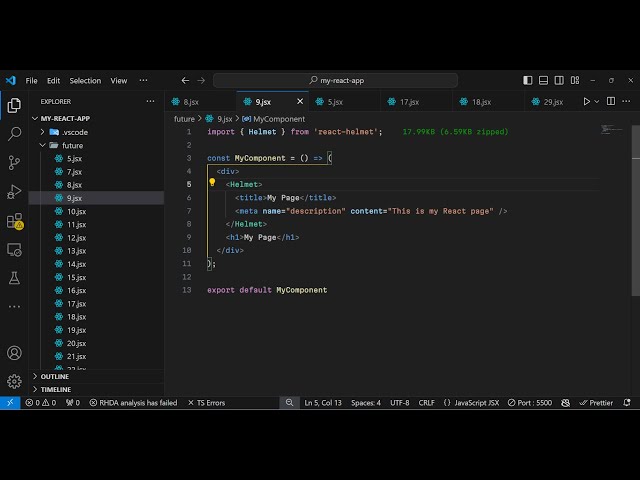
Task: Open the Manage gear settings
Action: pos(14,381)
